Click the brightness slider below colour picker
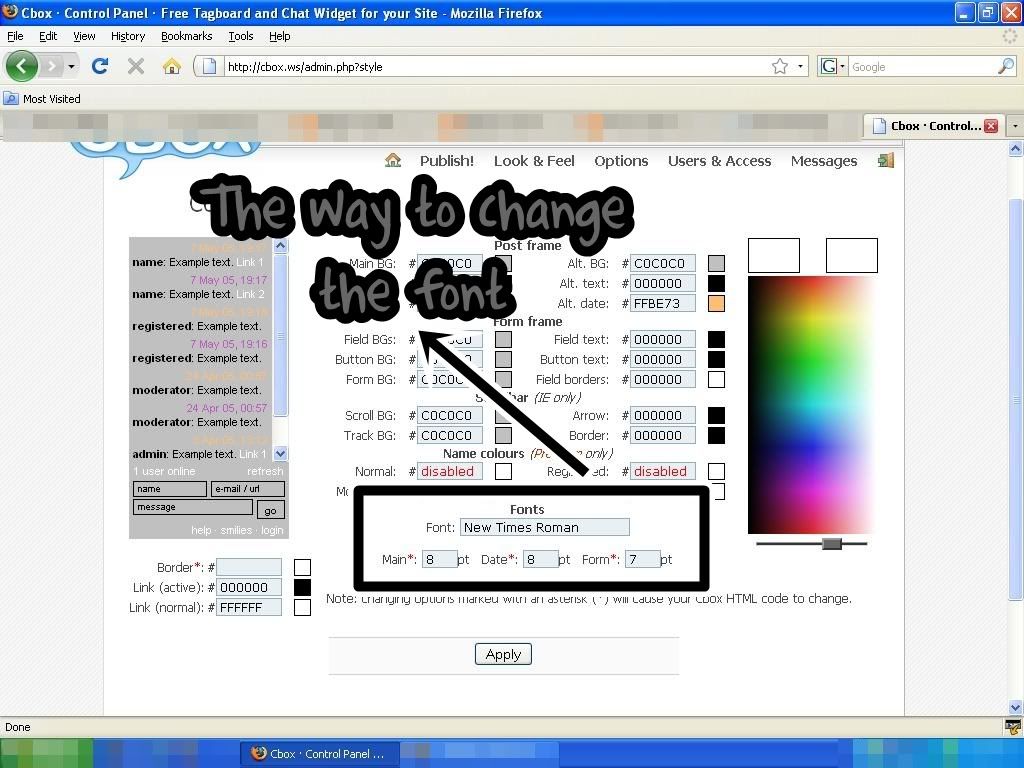 (831, 543)
